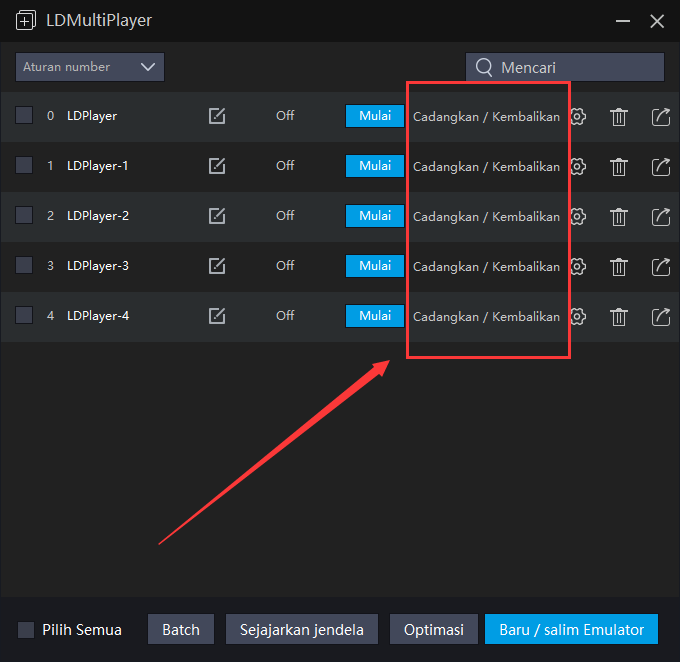
Task: Close the LDMultiPlayer window
Action: pyautogui.click(x=657, y=21)
